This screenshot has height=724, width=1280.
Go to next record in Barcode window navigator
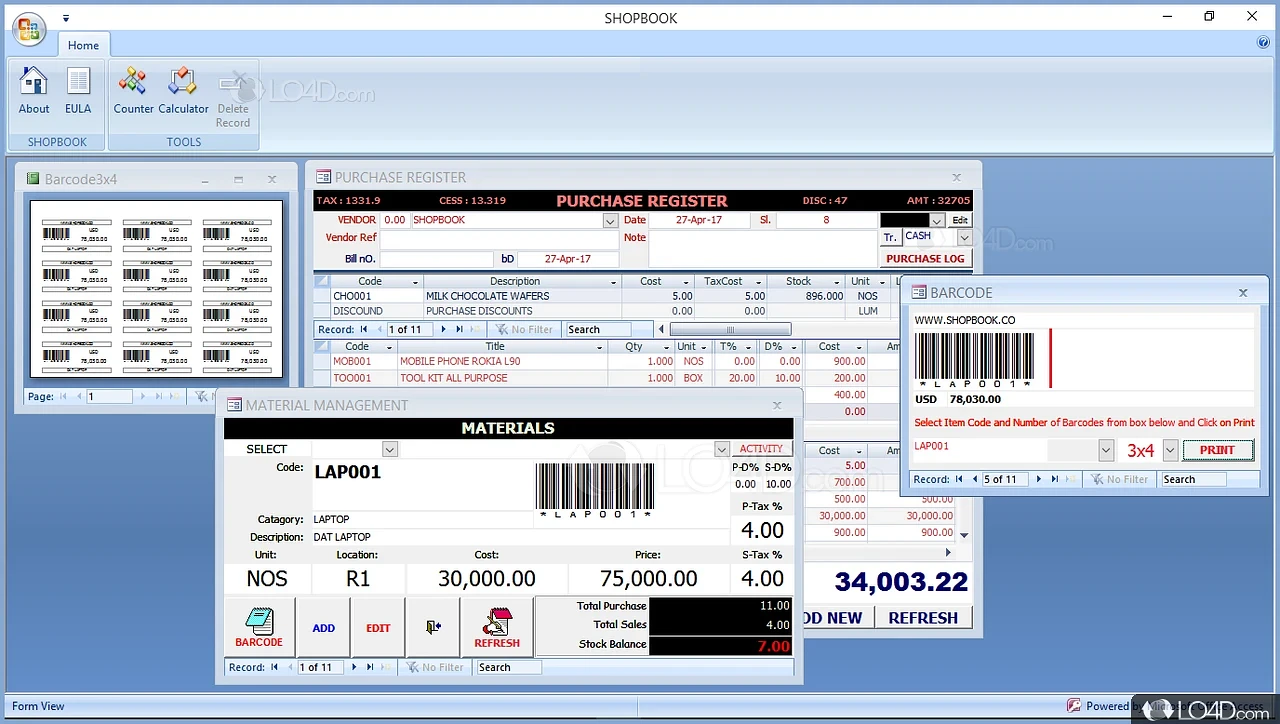click(x=1038, y=479)
